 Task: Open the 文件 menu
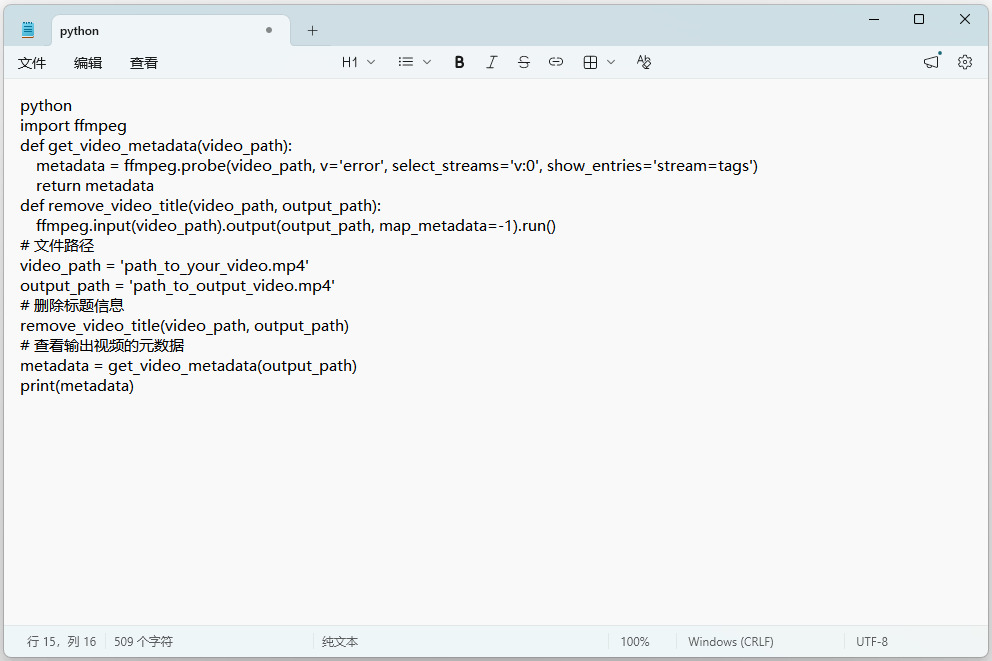tap(32, 63)
